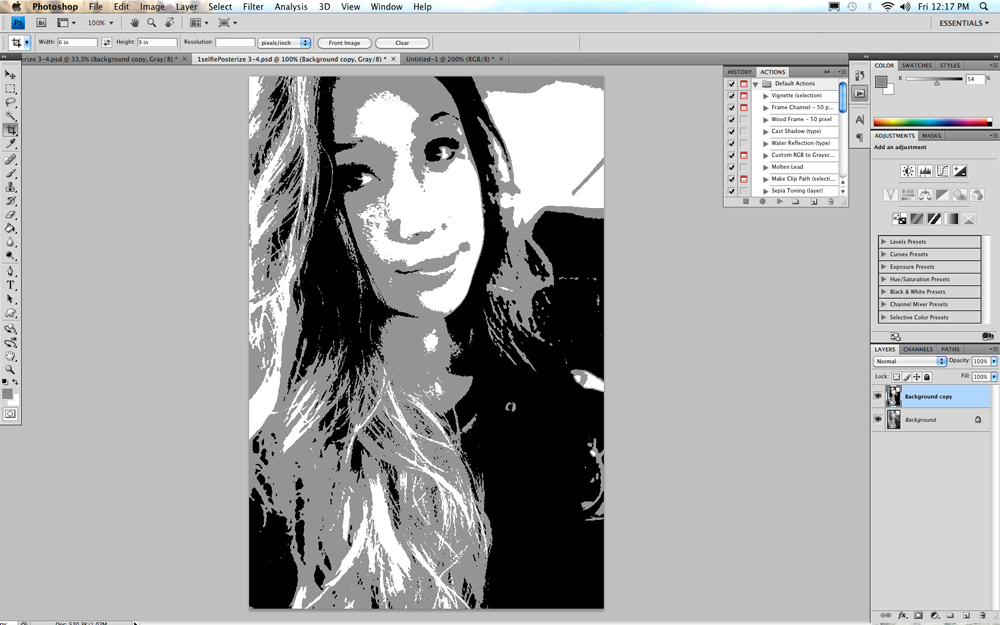Switch to the Swatches tab

[916, 65]
